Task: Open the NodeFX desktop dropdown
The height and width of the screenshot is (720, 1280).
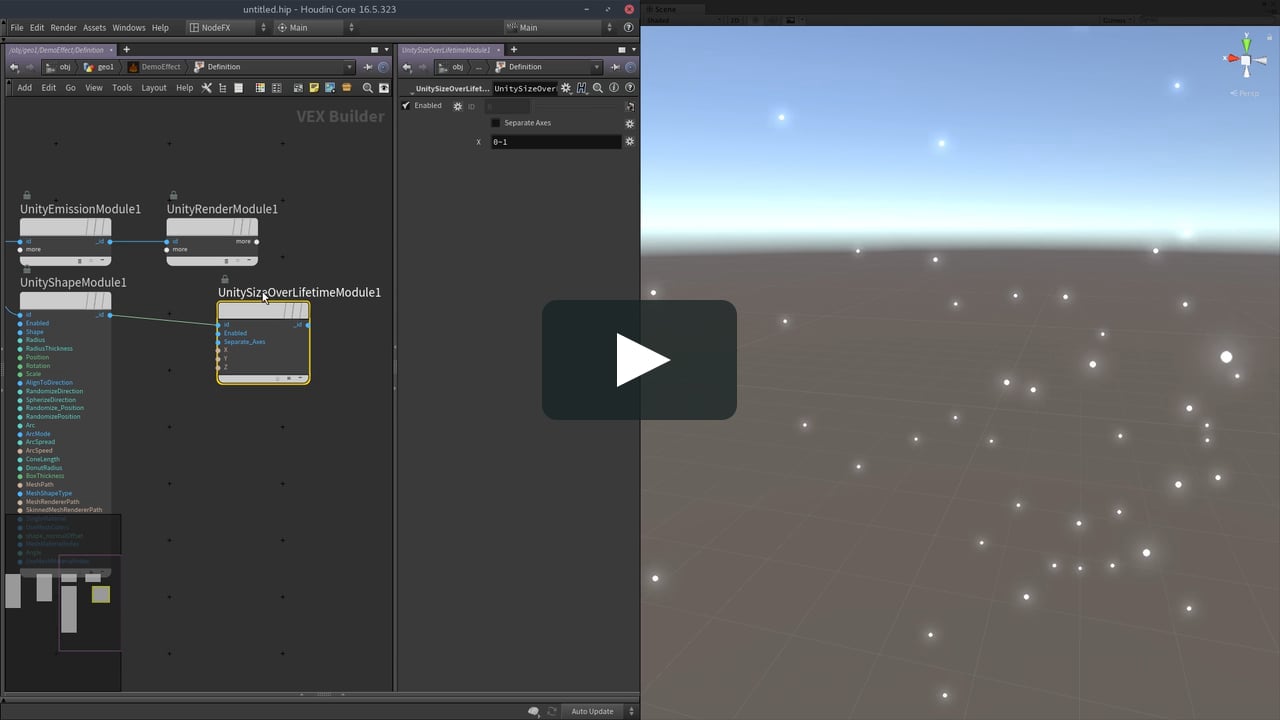Action: 229,28
